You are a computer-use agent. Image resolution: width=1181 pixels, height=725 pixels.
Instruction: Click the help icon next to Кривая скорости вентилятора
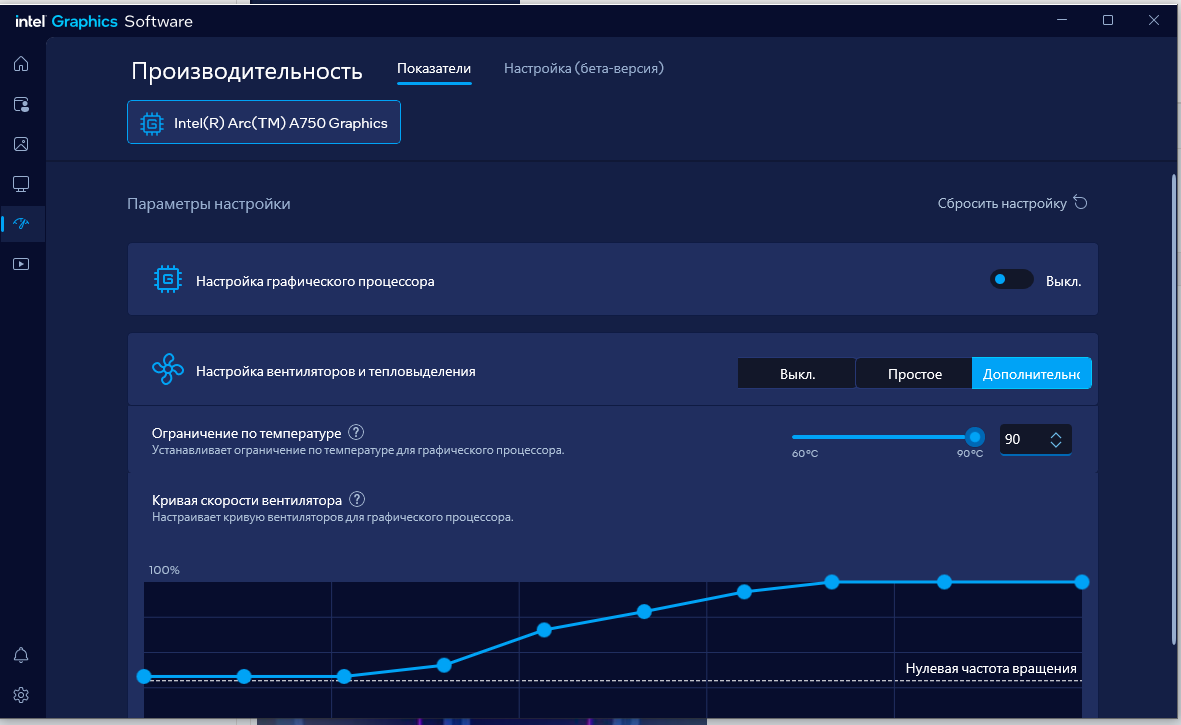[357, 499]
